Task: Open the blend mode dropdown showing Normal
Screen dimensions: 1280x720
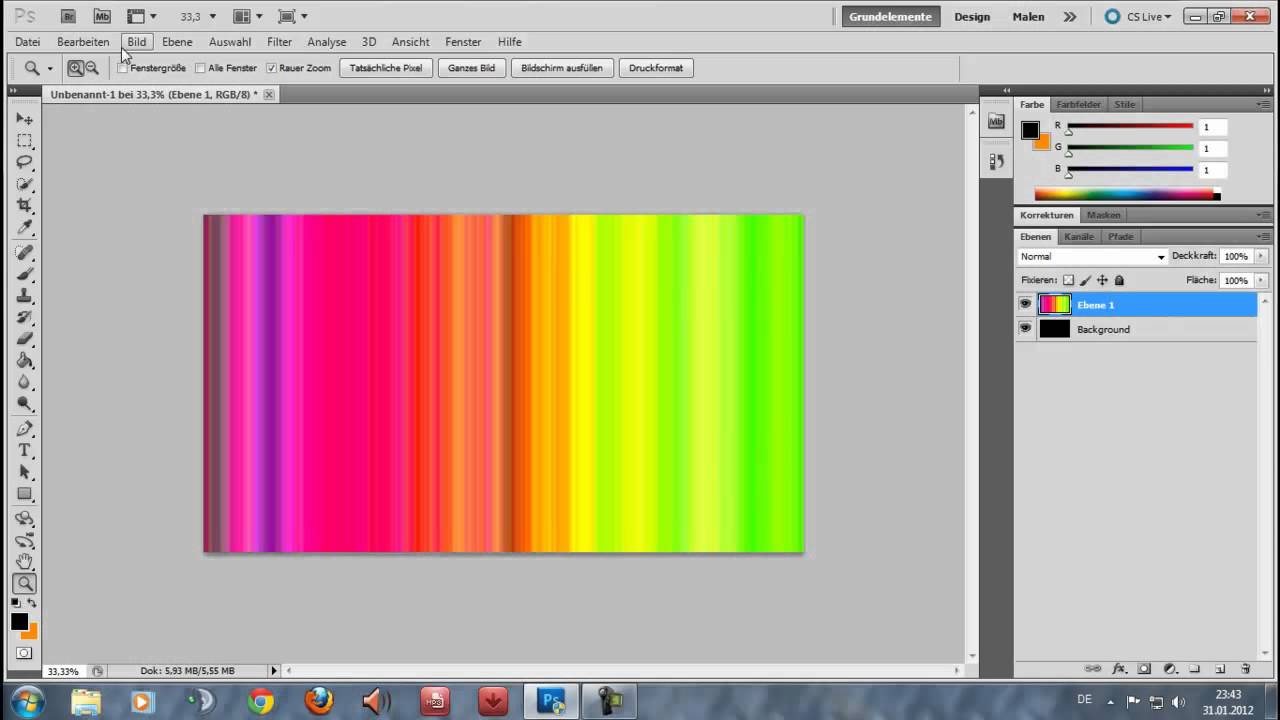Action: (x=1092, y=257)
